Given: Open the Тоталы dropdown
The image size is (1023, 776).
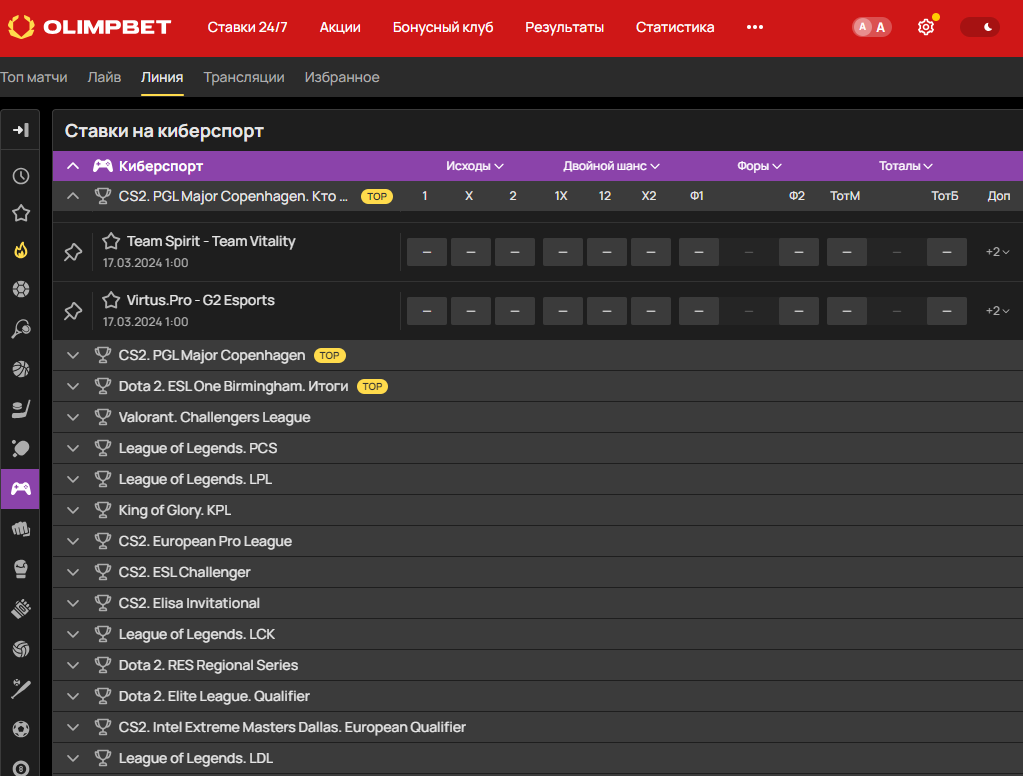Looking at the screenshot, I should (x=906, y=166).
